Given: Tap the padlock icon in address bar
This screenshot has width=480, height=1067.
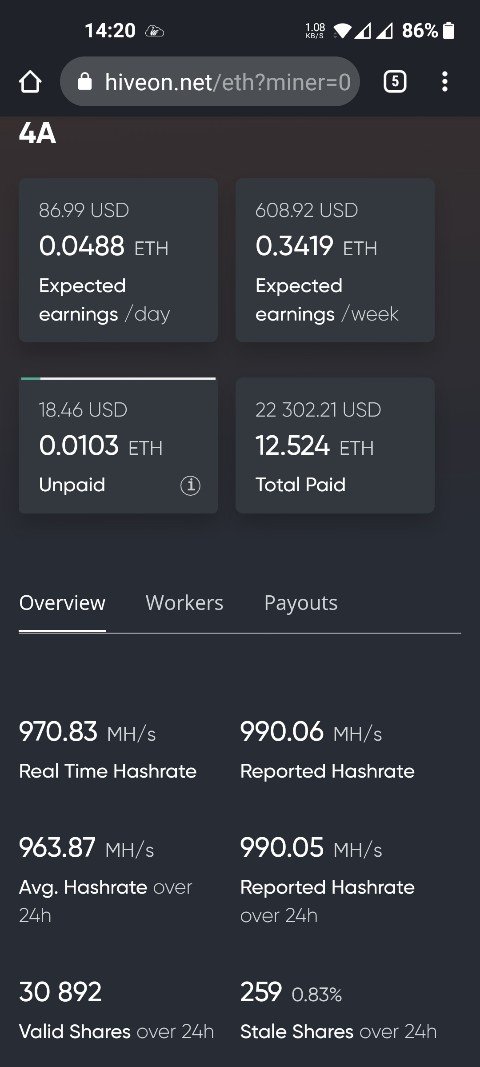Looking at the screenshot, I should coord(85,82).
